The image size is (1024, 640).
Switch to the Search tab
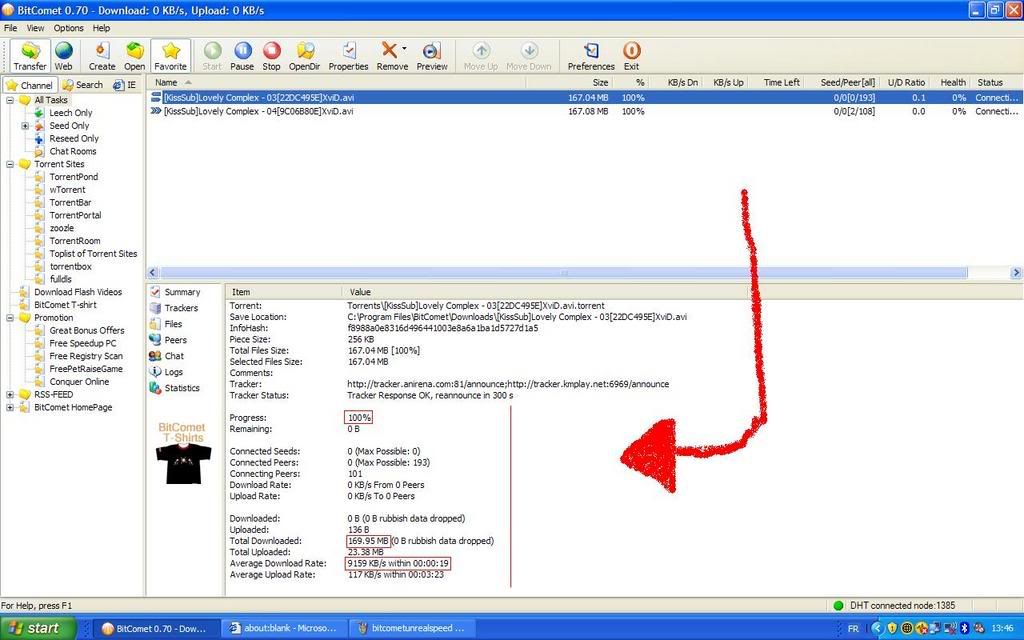pyautogui.click(x=82, y=85)
